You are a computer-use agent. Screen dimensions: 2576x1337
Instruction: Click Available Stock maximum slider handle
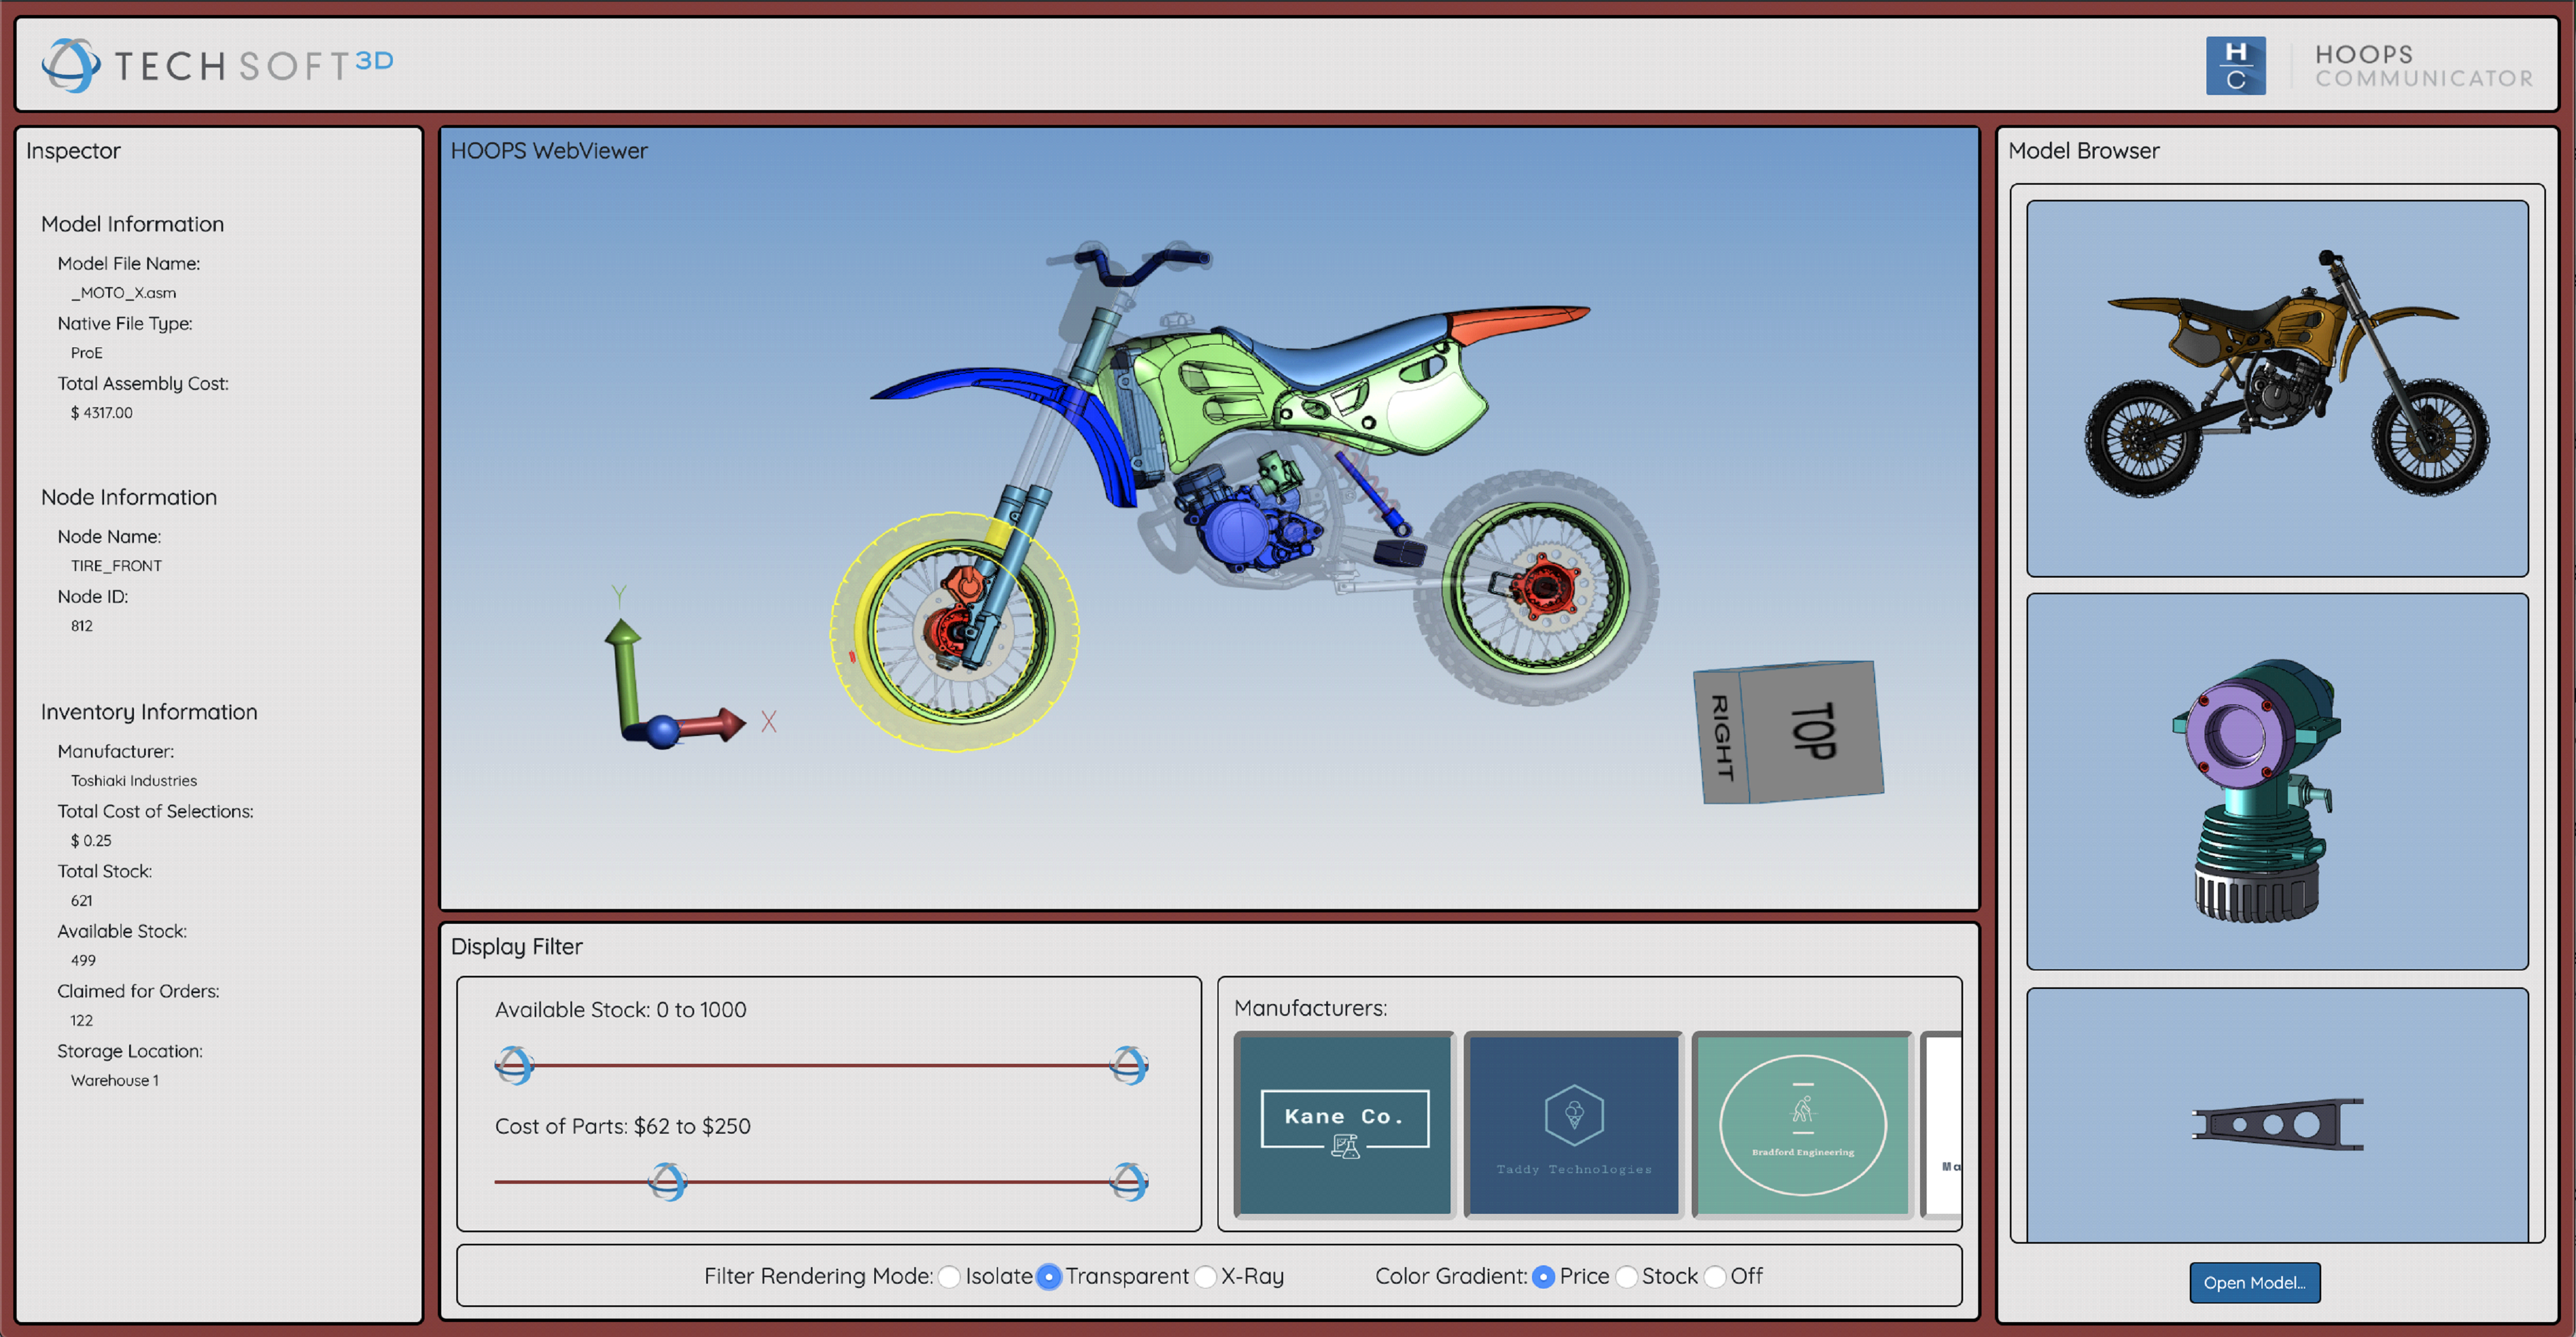[x=1128, y=1066]
